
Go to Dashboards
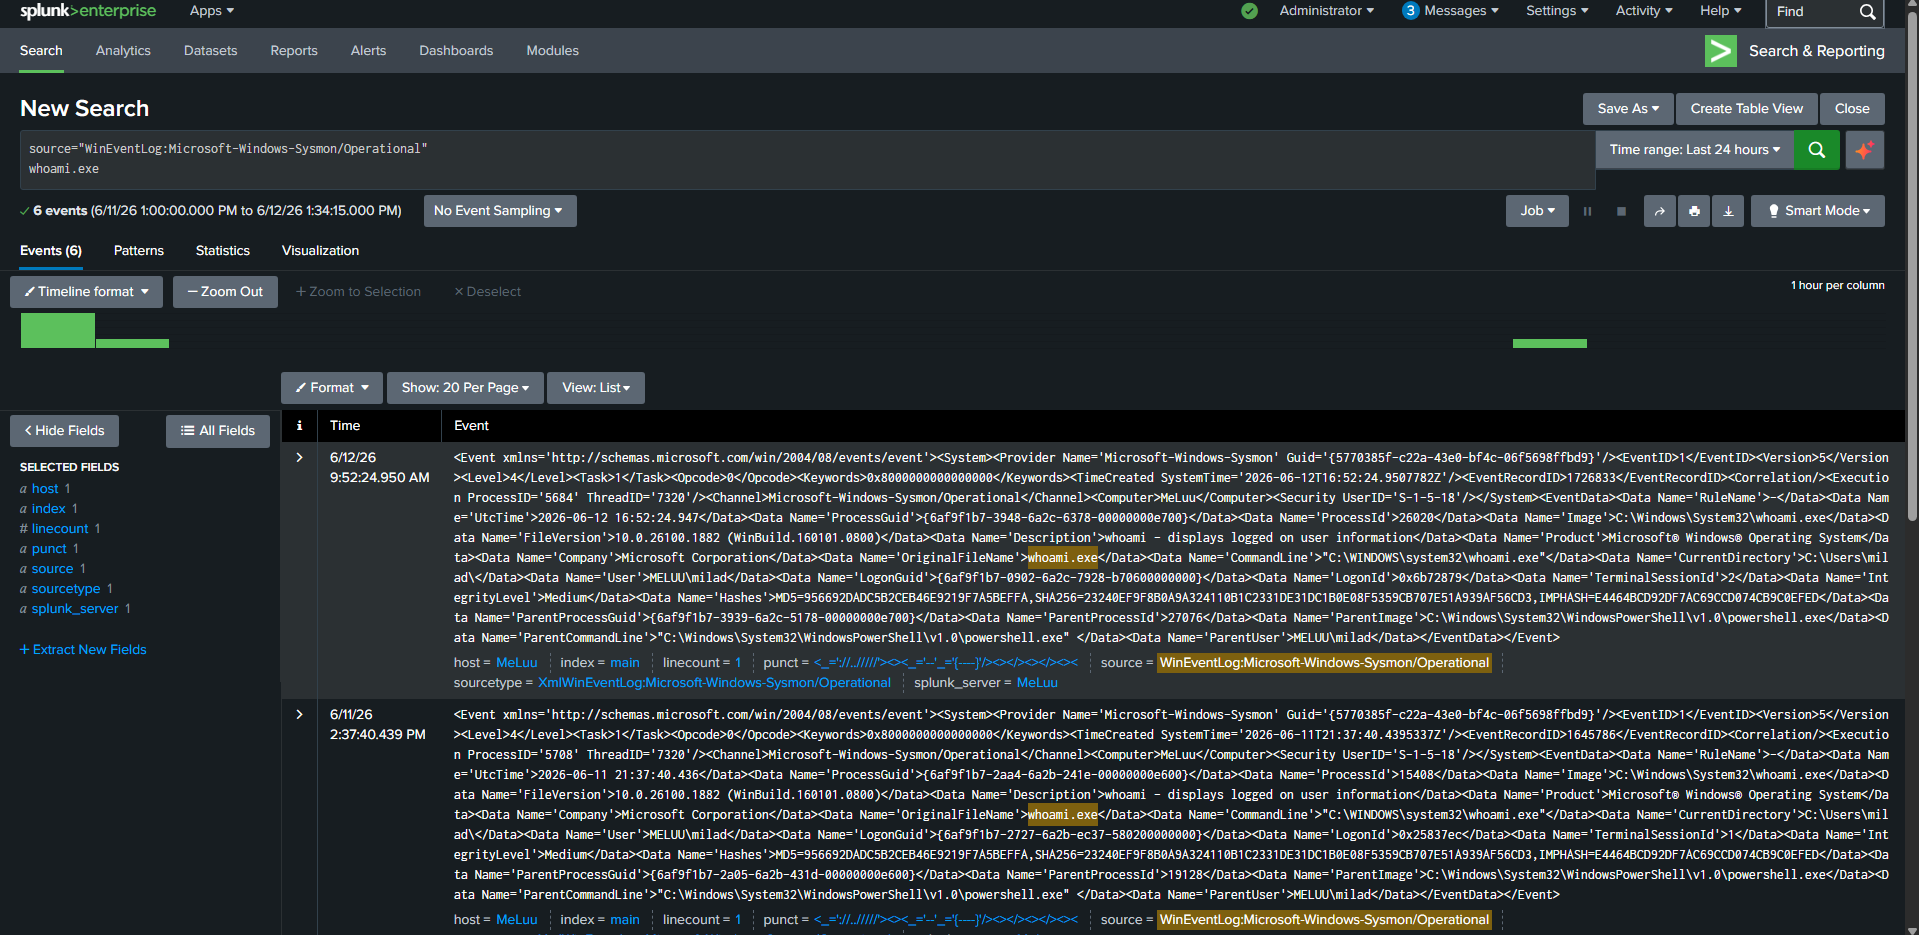click(456, 51)
